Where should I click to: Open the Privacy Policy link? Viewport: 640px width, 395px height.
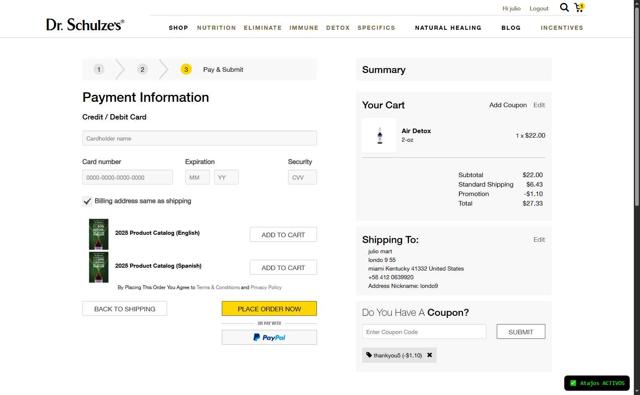[266, 287]
